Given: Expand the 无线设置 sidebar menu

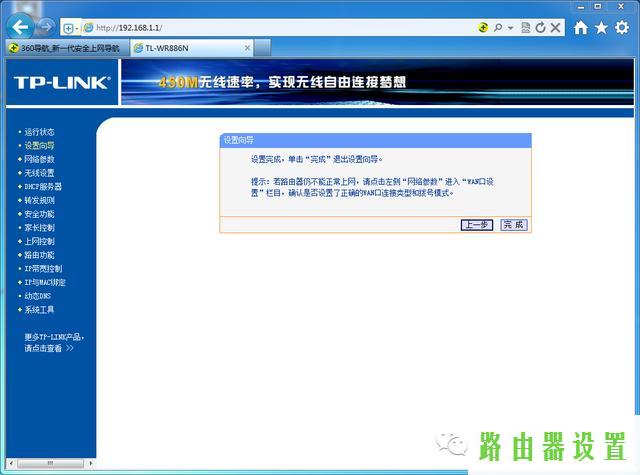Looking at the screenshot, I should (x=39, y=173).
